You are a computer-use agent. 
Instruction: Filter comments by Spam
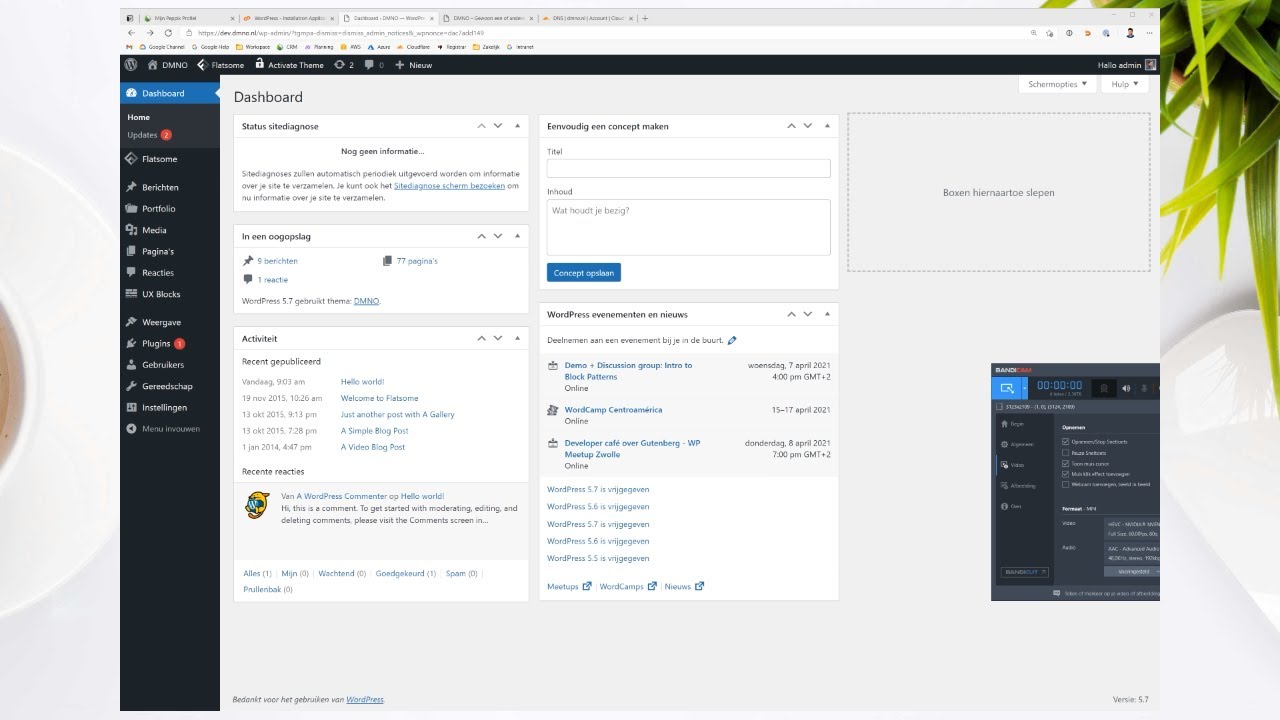pos(455,574)
